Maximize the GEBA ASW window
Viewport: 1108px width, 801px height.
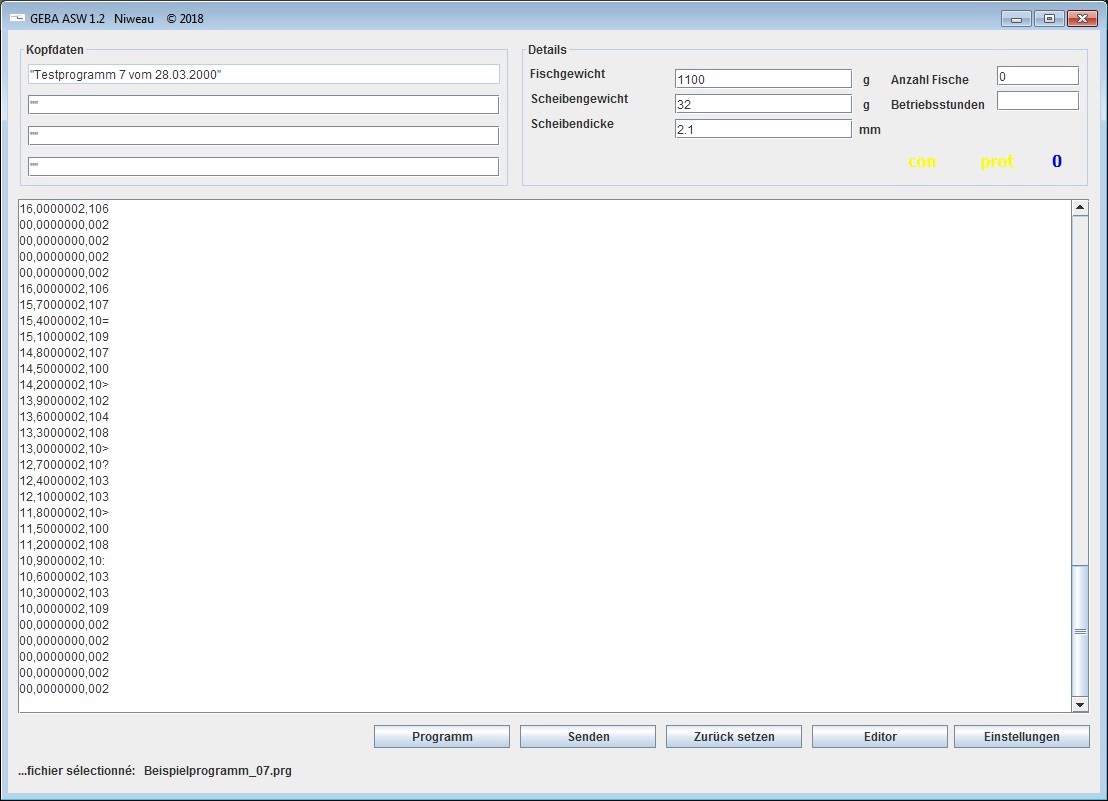pyautogui.click(x=1049, y=19)
